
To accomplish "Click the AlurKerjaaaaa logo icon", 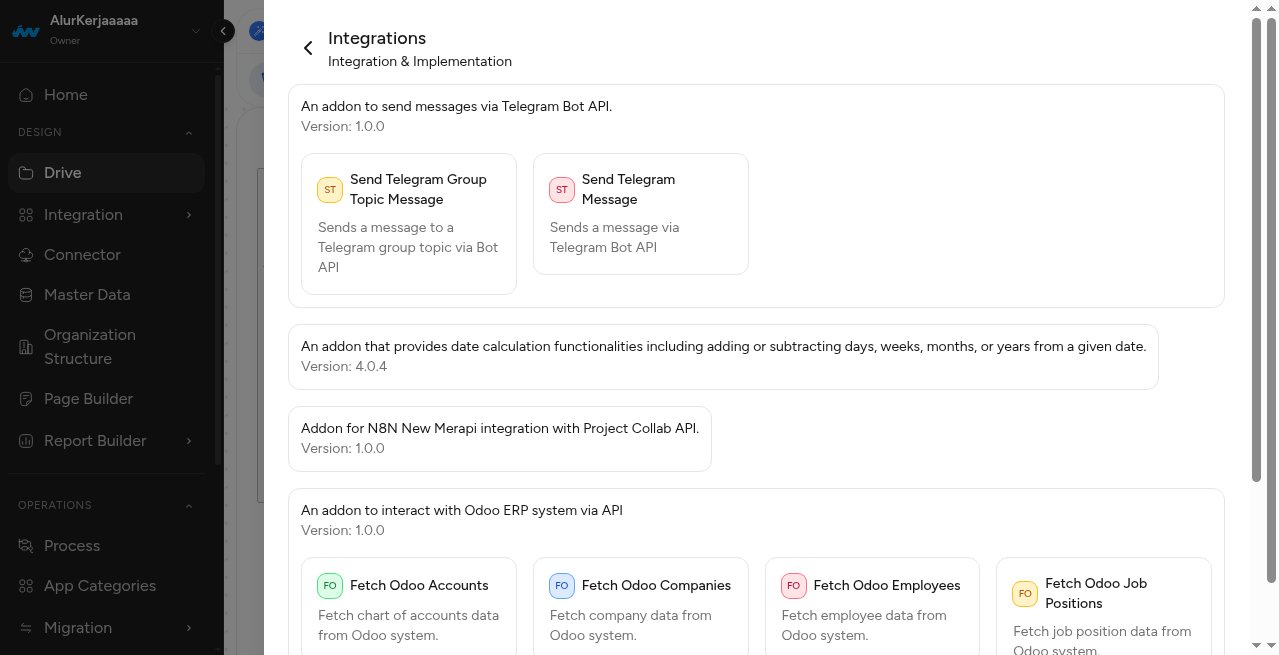I will tap(25, 32).
